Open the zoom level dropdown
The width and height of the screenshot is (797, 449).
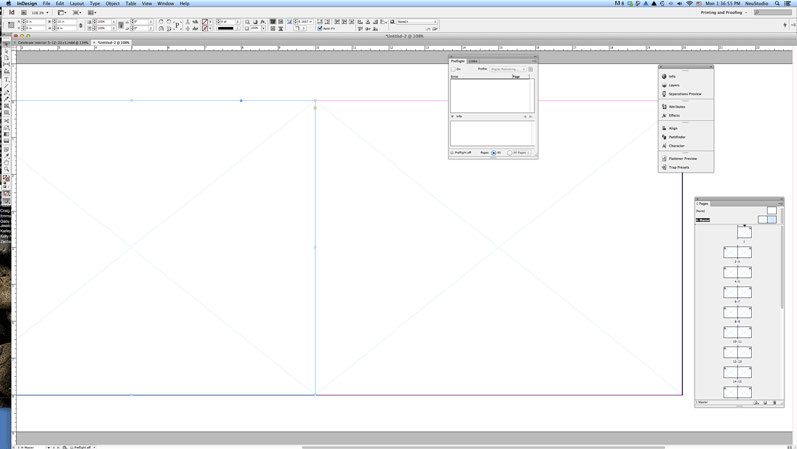[x=41, y=13]
